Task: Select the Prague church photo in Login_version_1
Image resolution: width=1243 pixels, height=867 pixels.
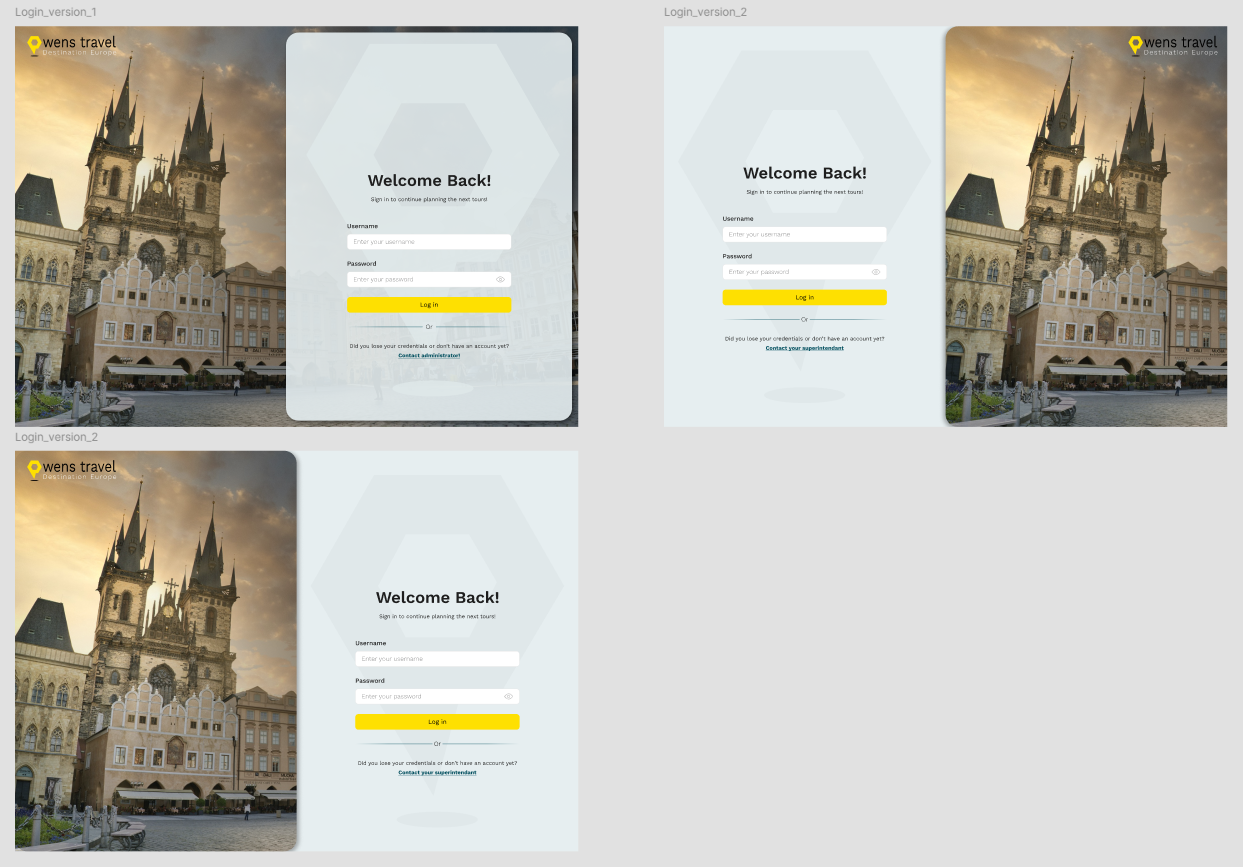Action: pos(150,226)
